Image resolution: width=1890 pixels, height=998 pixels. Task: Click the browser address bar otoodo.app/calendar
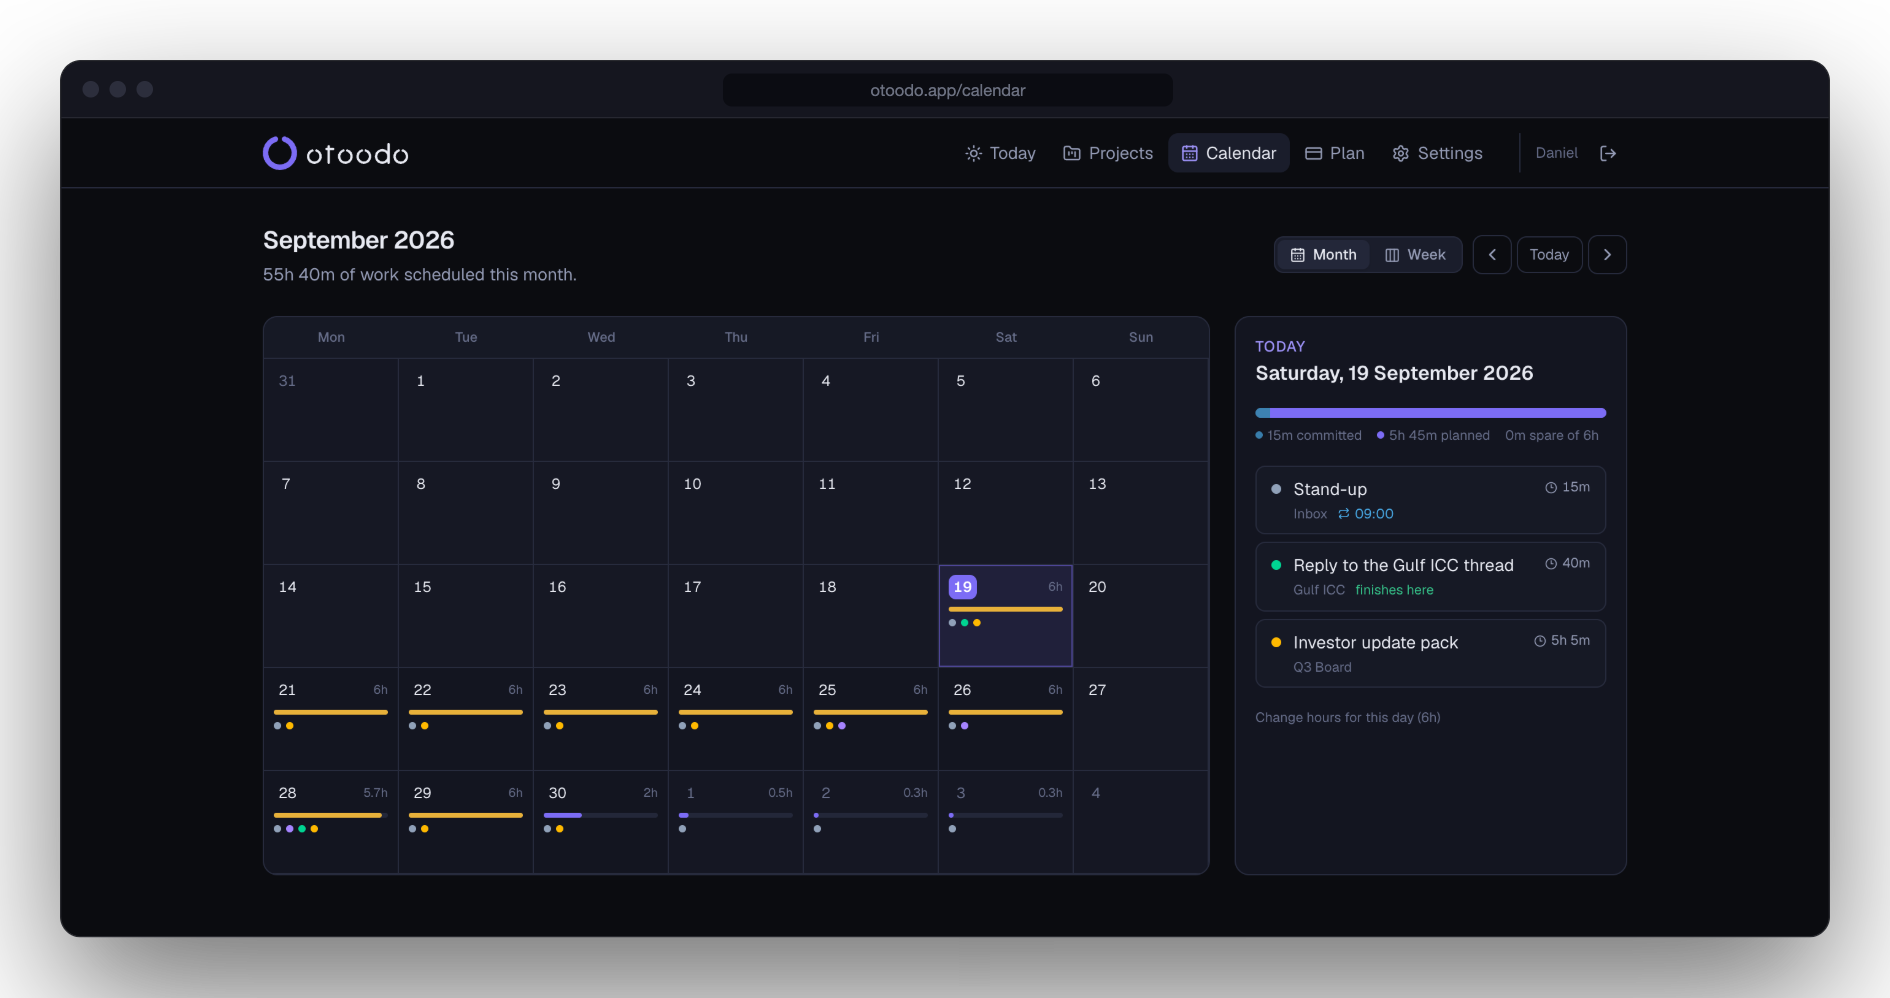[948, 90]
